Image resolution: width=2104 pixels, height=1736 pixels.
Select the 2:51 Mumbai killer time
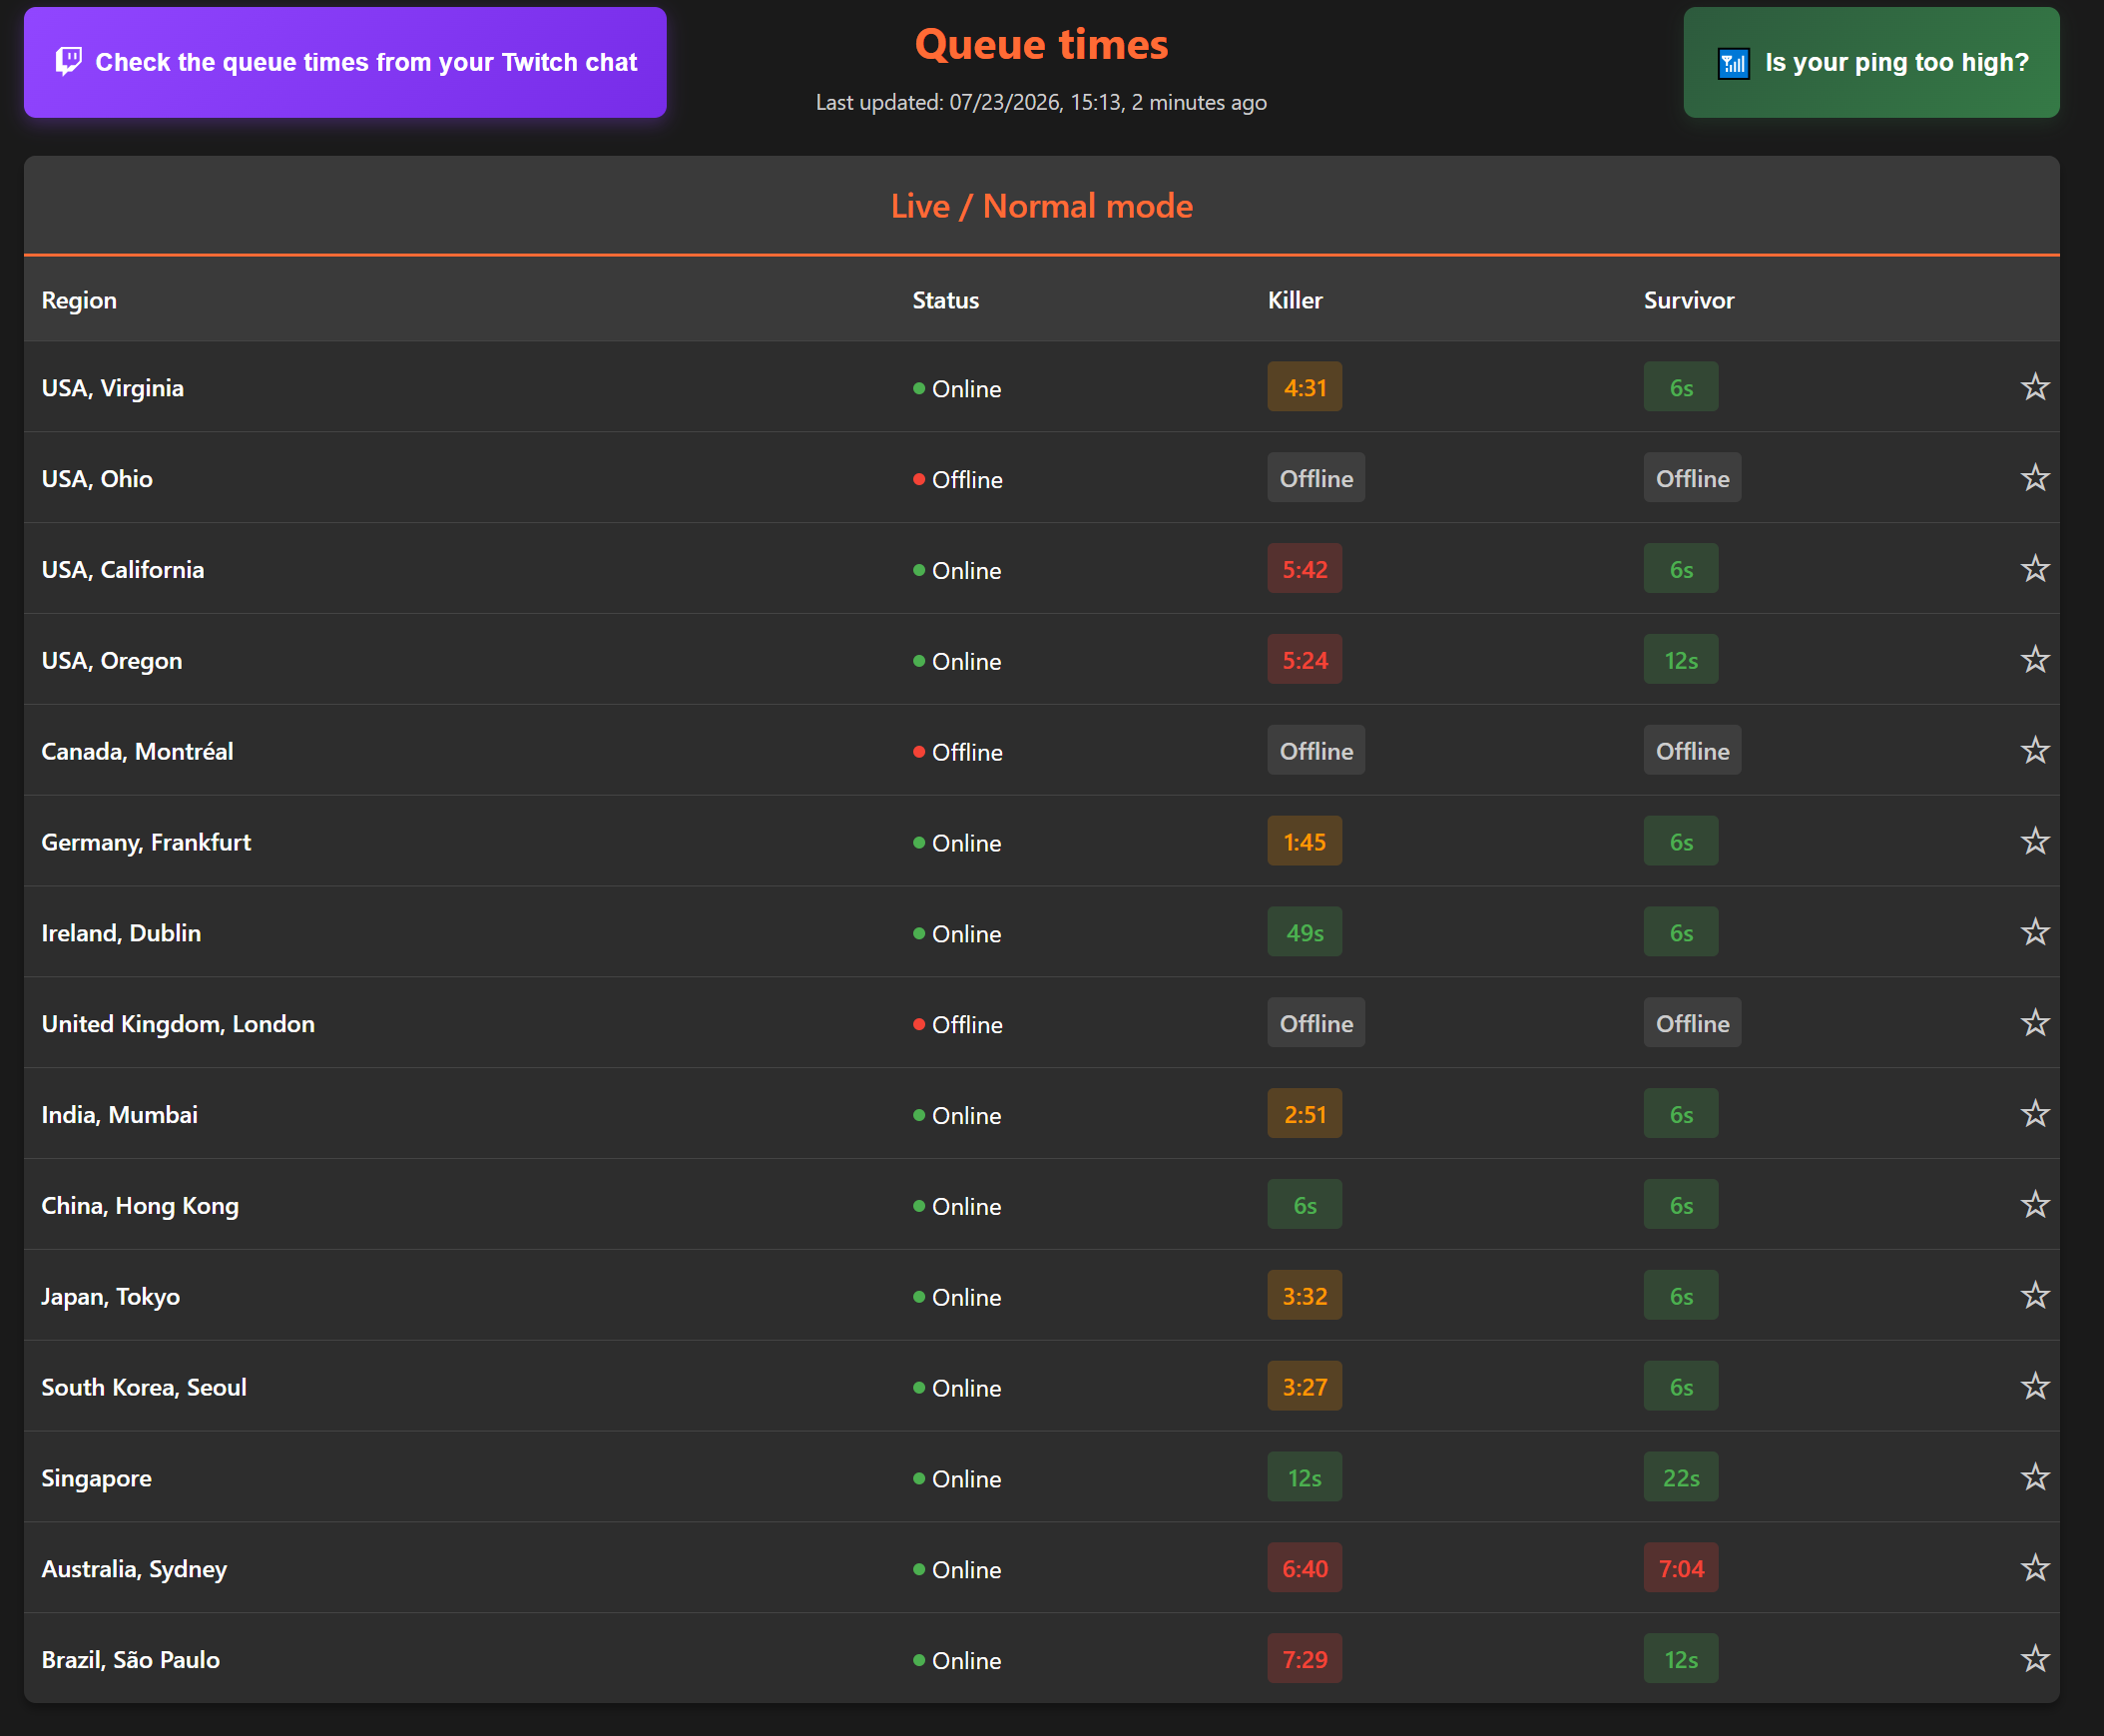click(x=1305, y=1114)
